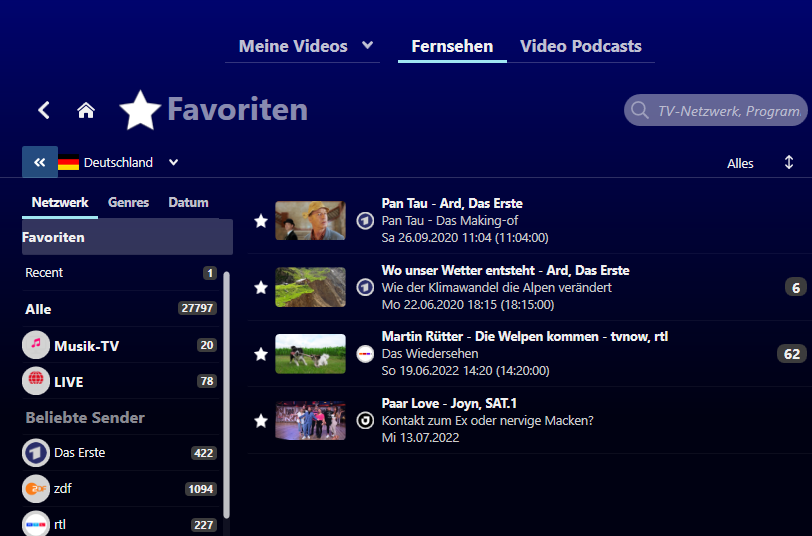Open the Paar Love thumbnail
The height and width of the screenshot is (536, 812).
[310, 420]
